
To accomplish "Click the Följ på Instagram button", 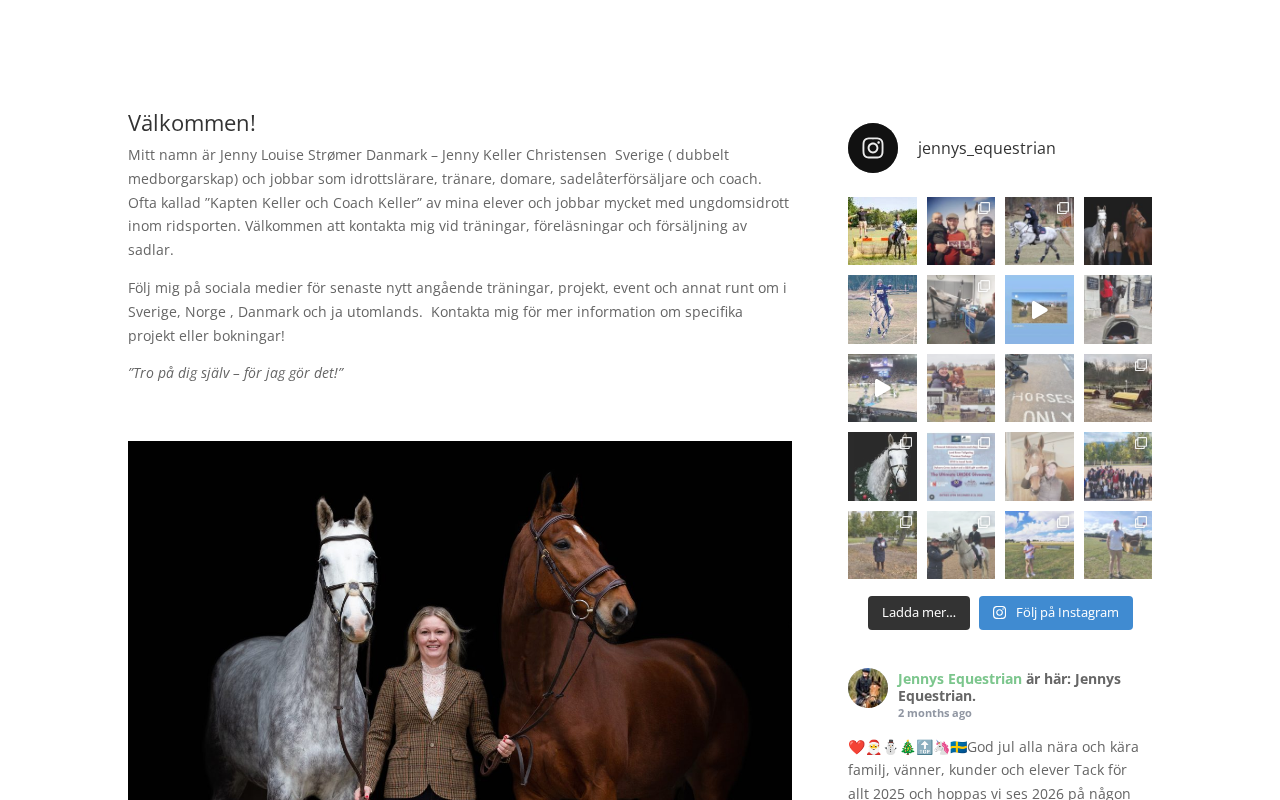I will tap(1056, 613).
